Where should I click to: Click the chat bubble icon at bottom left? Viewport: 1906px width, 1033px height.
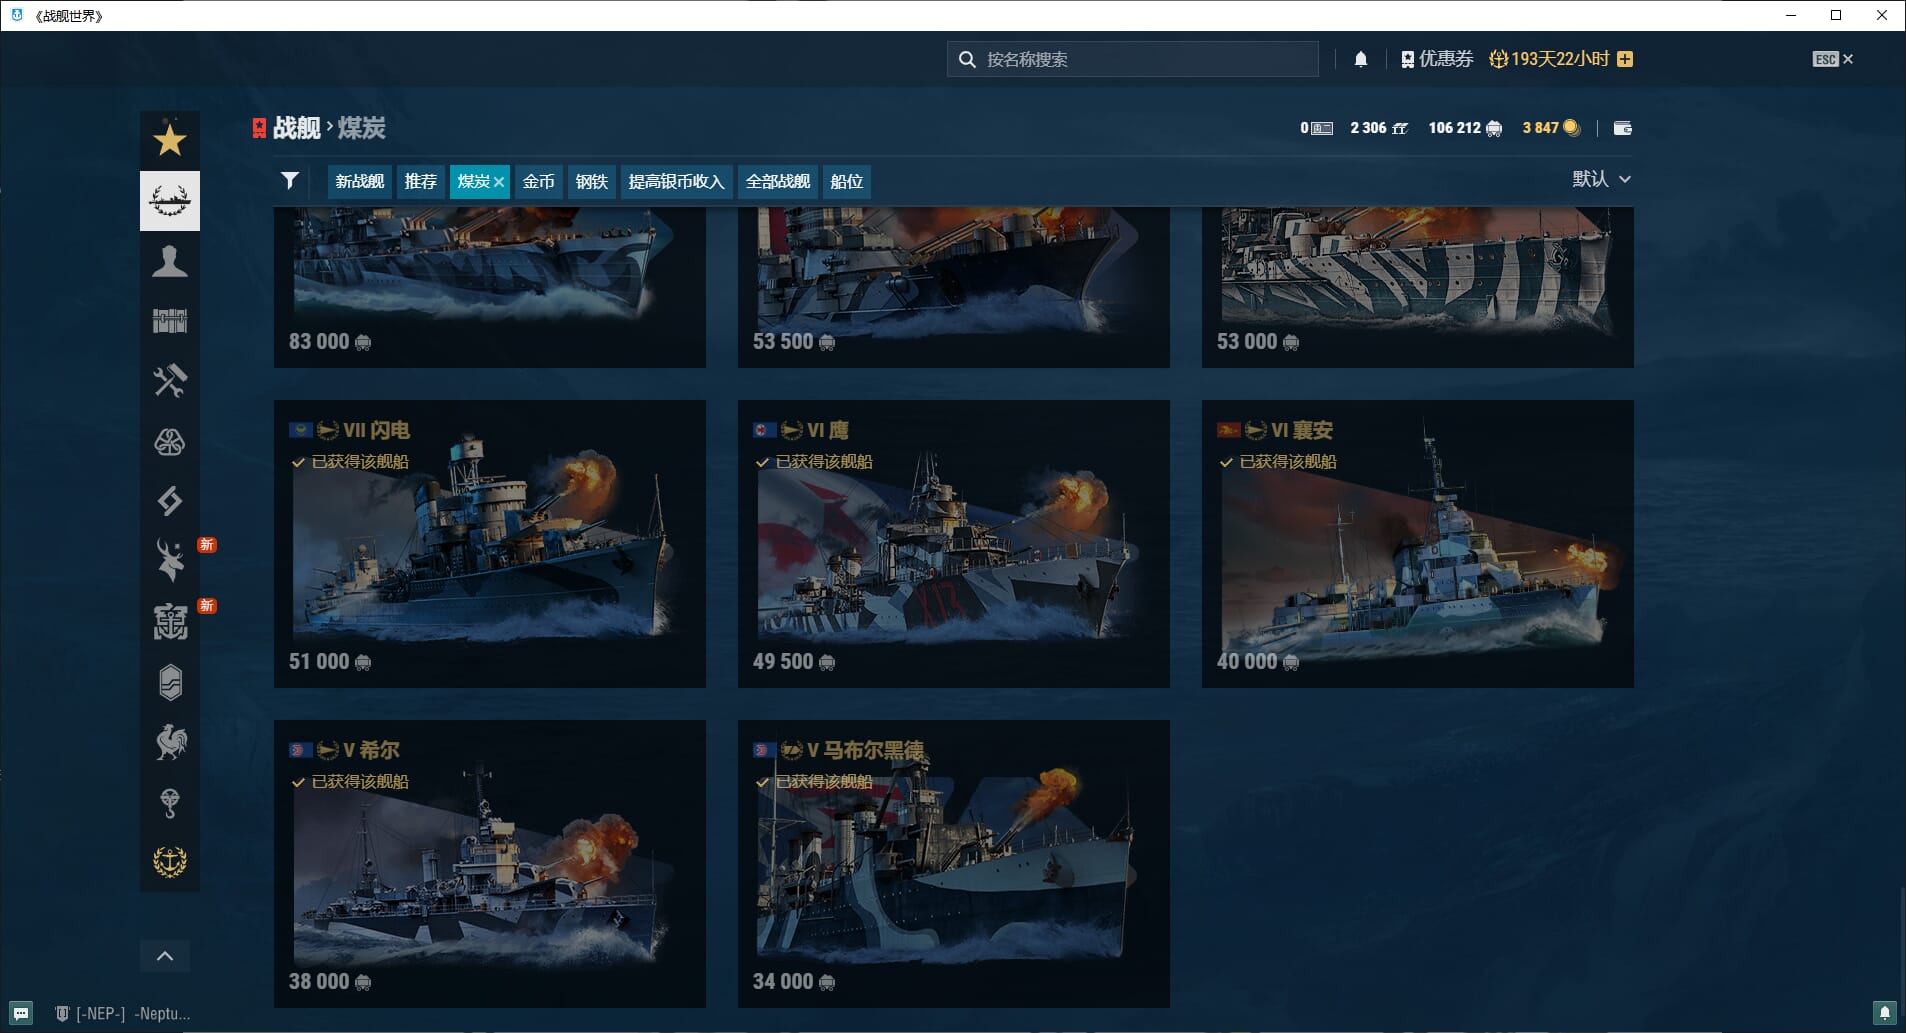[21, 1013]
